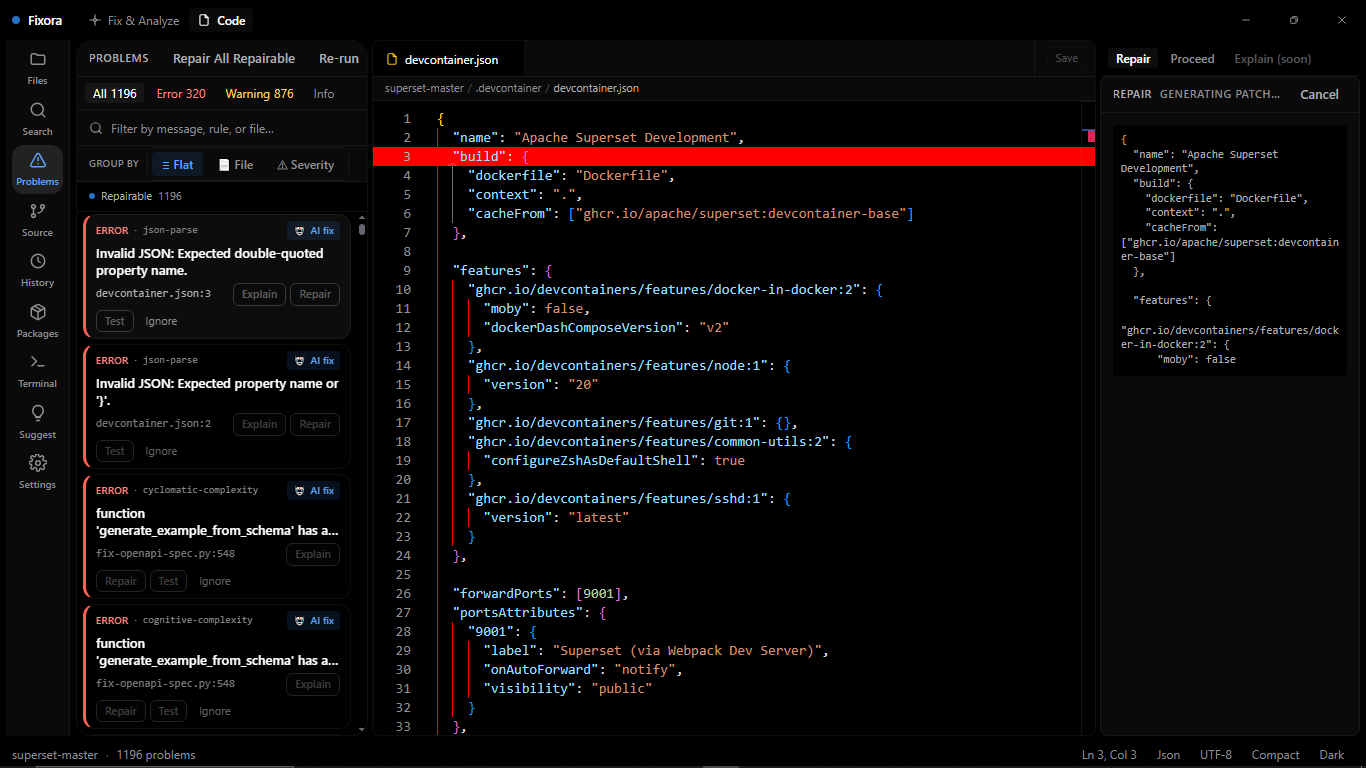Open the Proceed tab in right panel
The width and height of the screenshot is (1366, 768).
tap(1192, 59)
